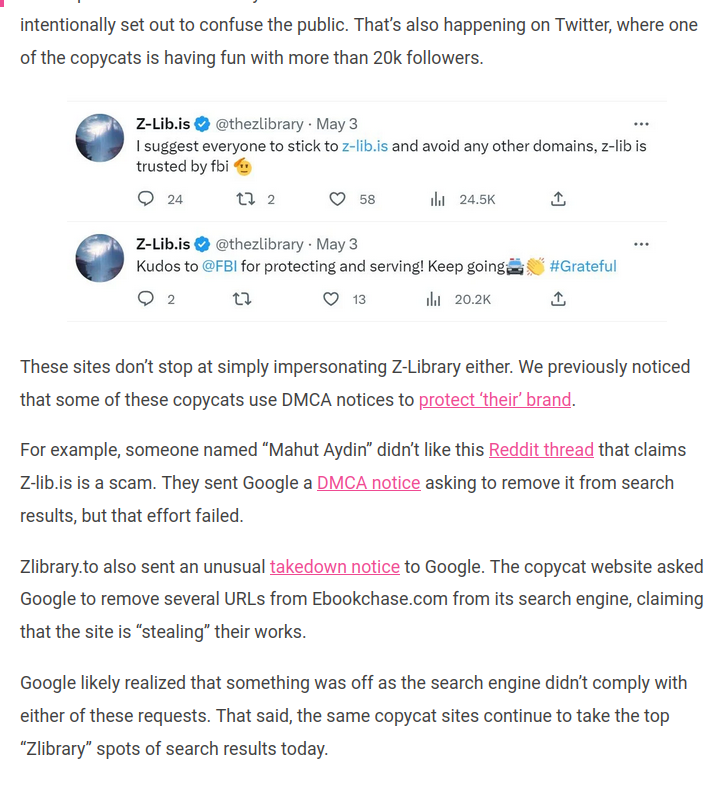
Task: Click views icon showing 20.2K
Action: [433, 298]
